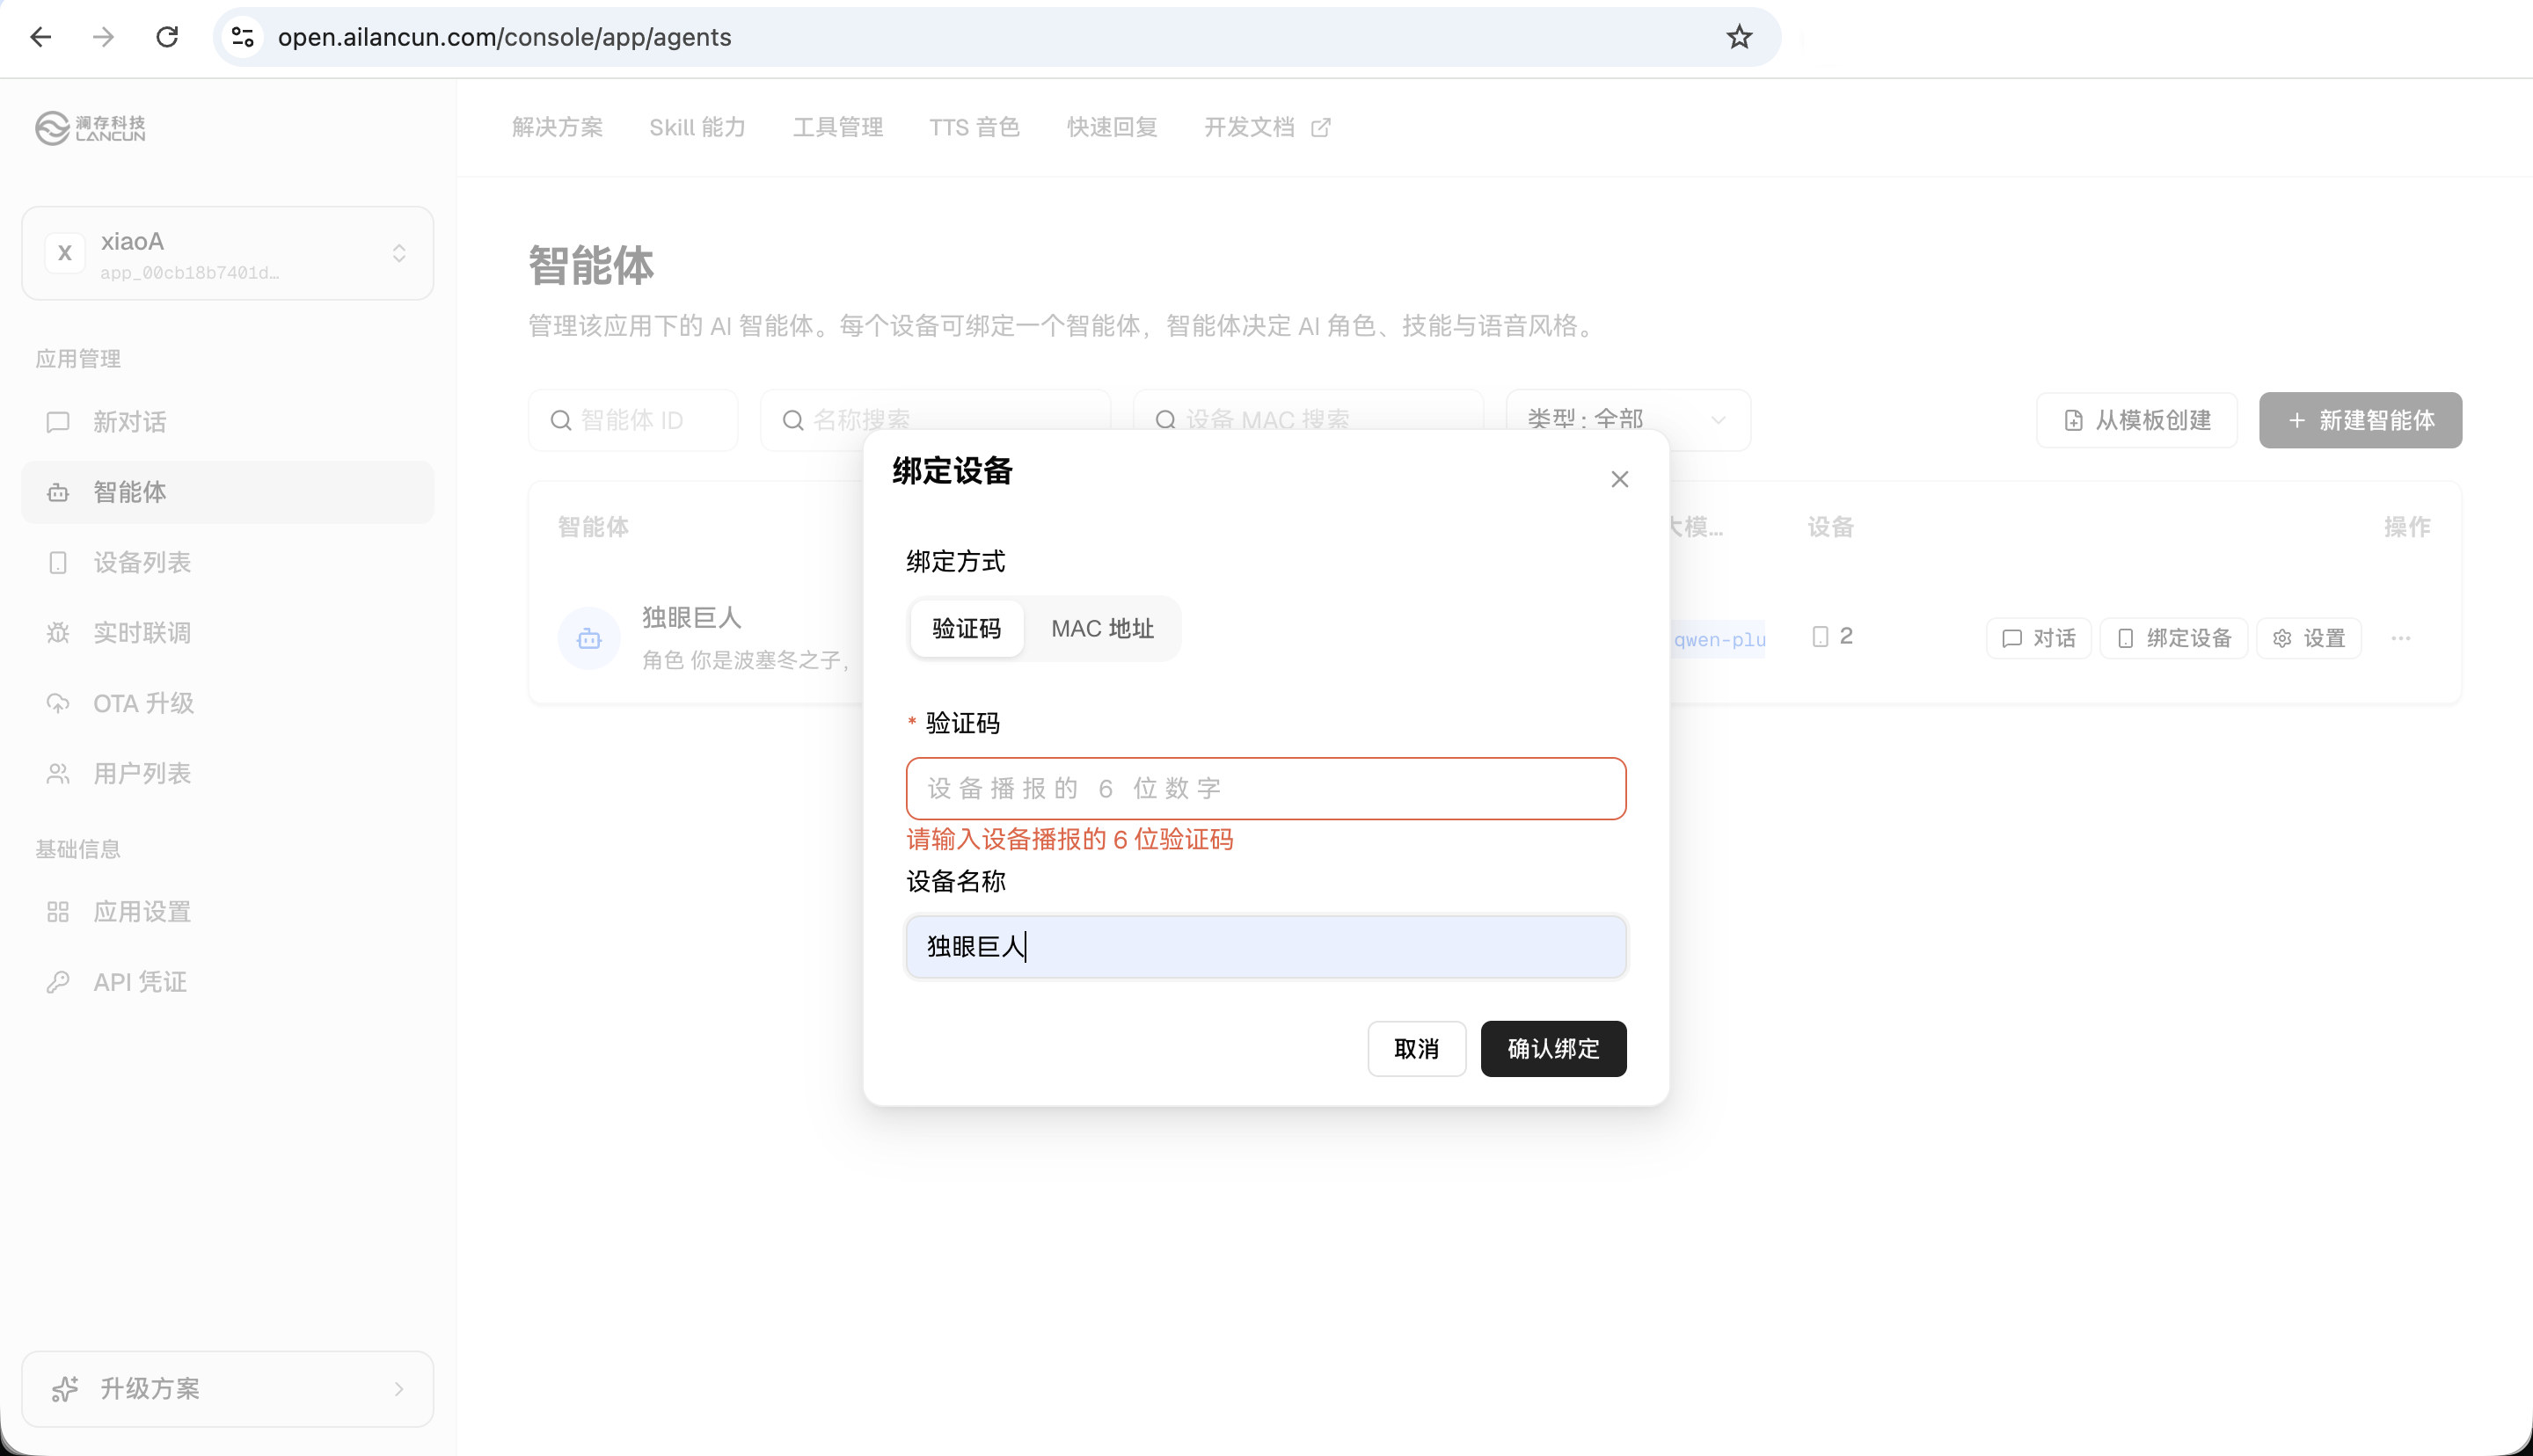Image resolution: width=2533 pixels, height=1456 pixels.
Task: Open the 快速回复 top tab
Action: point(1112,127)
